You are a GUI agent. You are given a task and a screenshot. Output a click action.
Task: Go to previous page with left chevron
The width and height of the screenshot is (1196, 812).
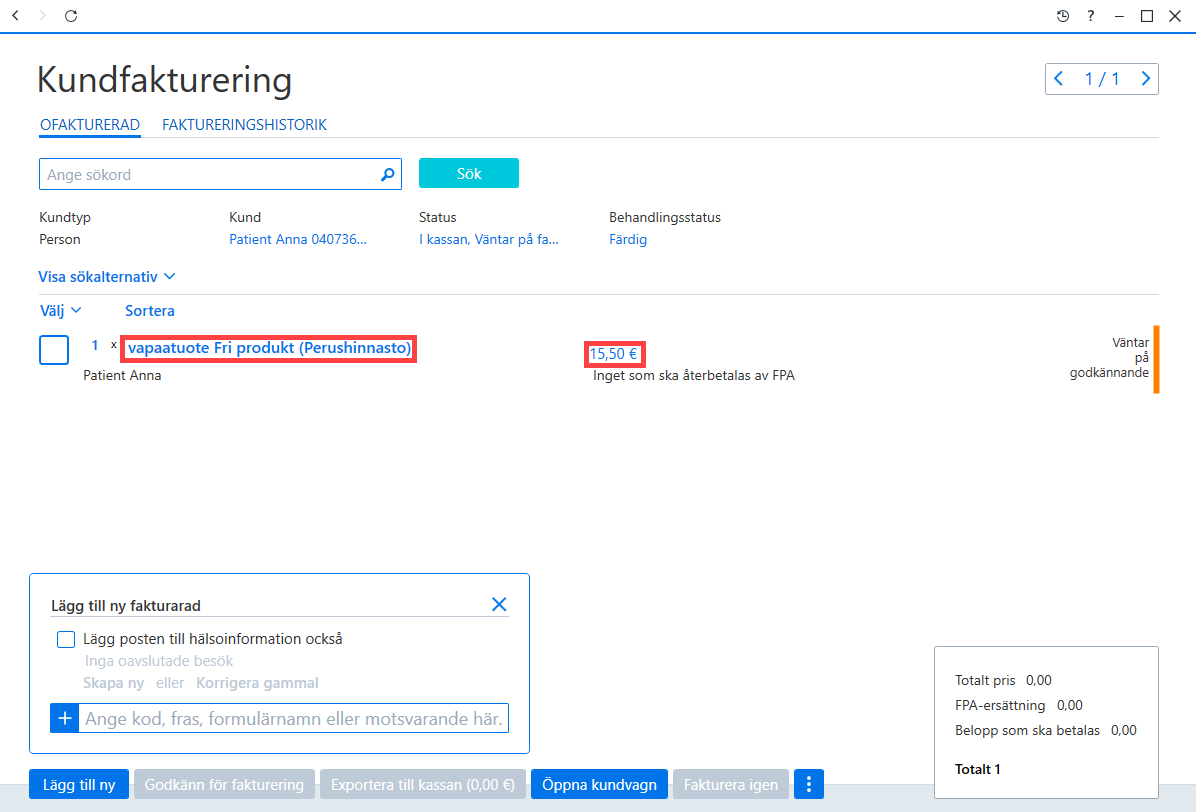pyautogui.click(x=1059, y=79)
